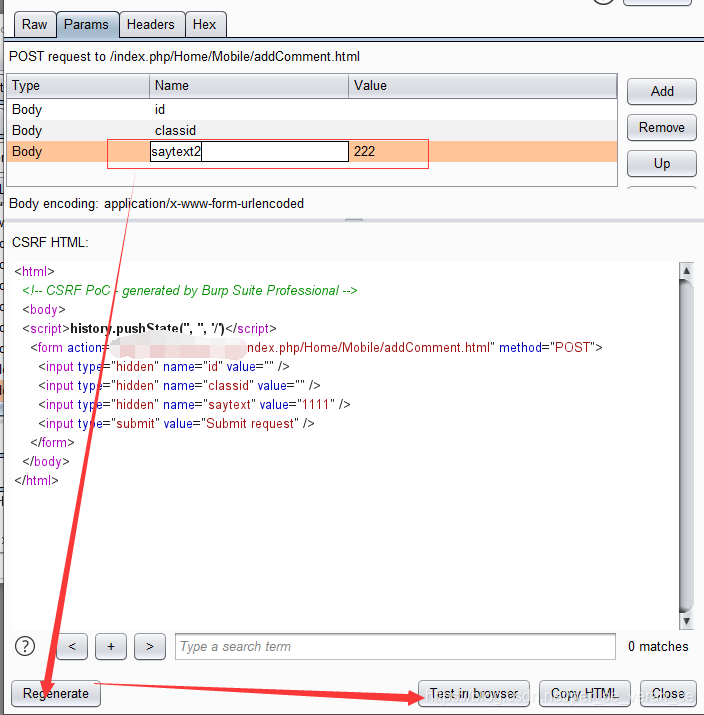The height and width of the screenshot is (715, 704).
Task: Sort by the Name column header
Action: click(249, 86)
